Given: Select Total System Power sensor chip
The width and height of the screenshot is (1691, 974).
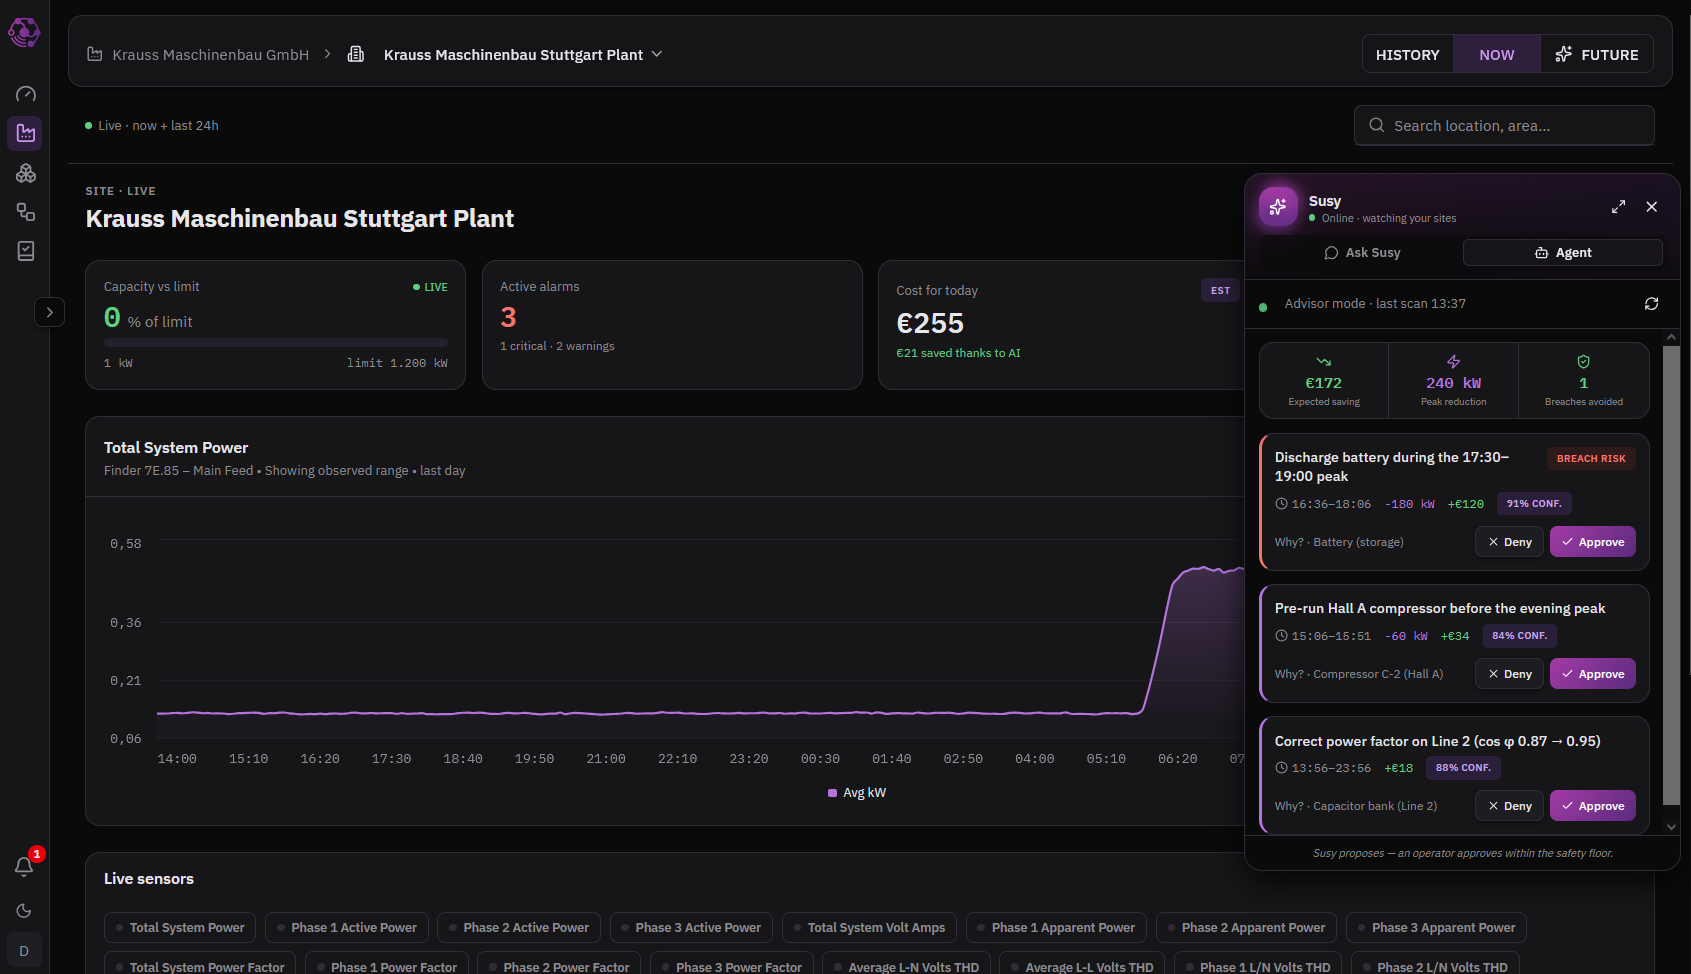Looking at the screenshot, I should coord(180,928).
